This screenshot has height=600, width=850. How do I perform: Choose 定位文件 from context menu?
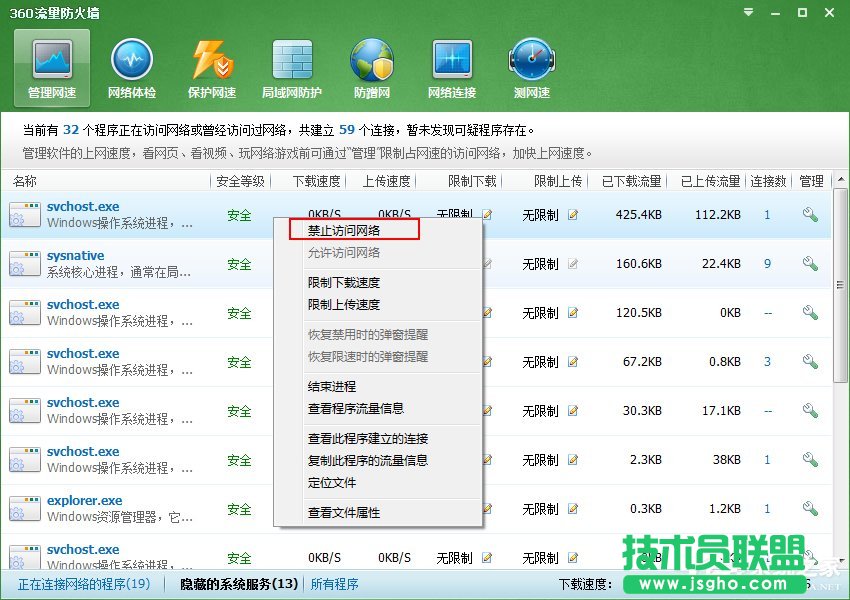pos(332,482)
